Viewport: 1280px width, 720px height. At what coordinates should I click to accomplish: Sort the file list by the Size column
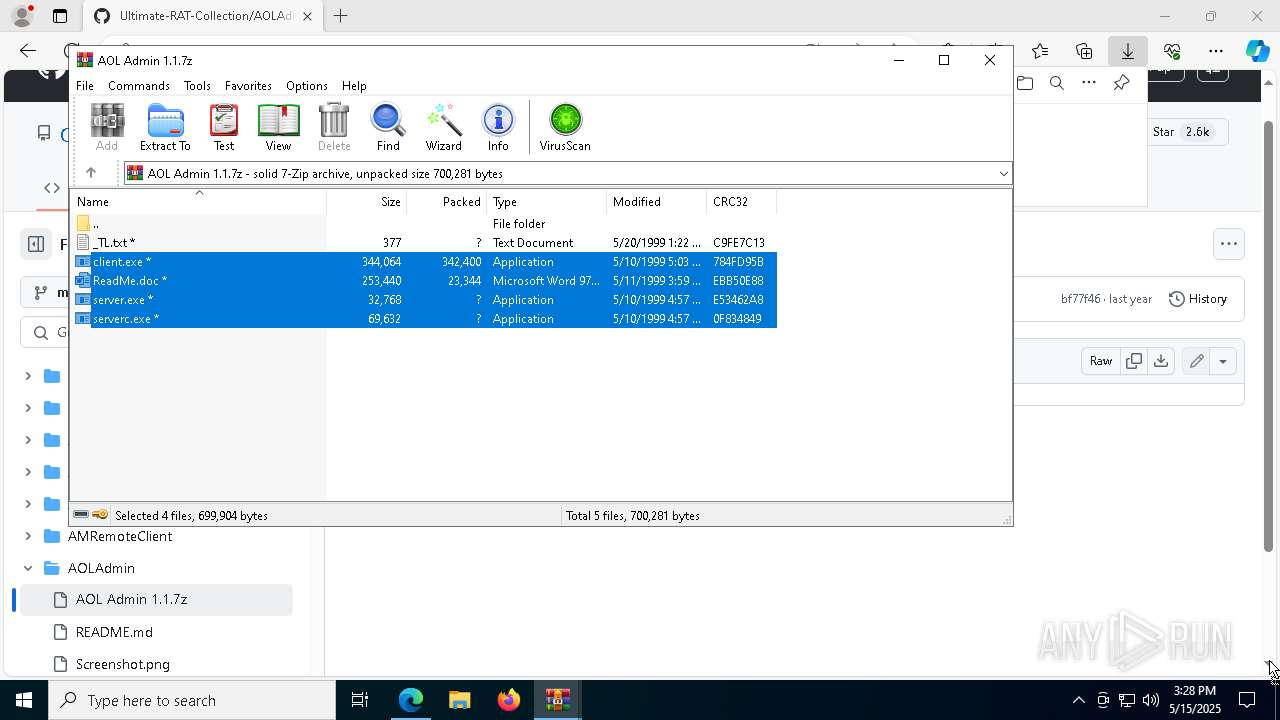pyautogui.click(x=366, y=201)
